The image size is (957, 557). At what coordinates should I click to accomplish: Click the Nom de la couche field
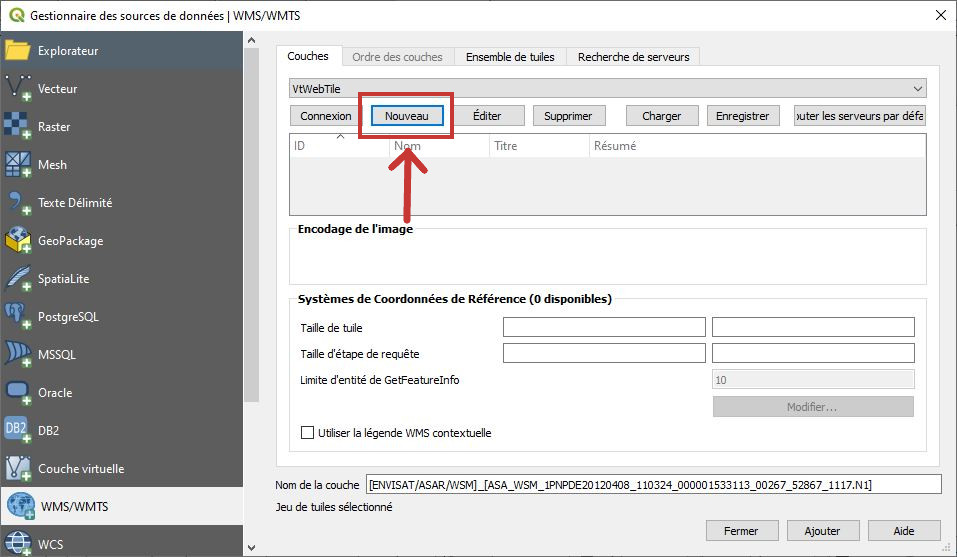pos(654,485)
